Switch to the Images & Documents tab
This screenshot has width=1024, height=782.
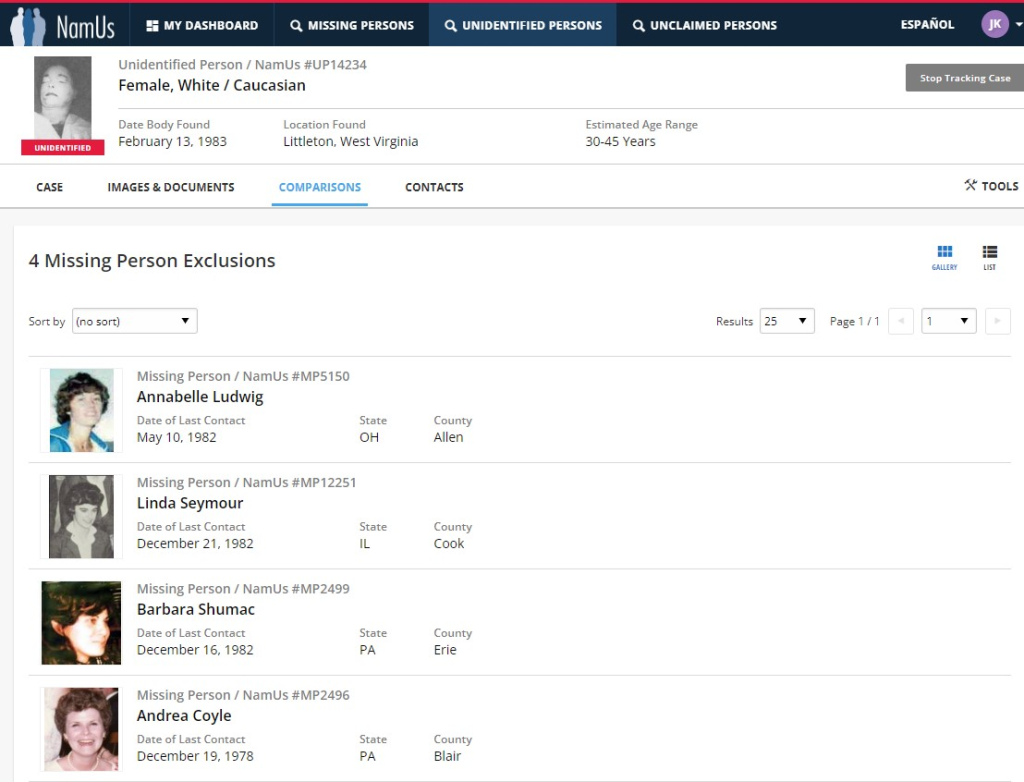coord(171,187)
